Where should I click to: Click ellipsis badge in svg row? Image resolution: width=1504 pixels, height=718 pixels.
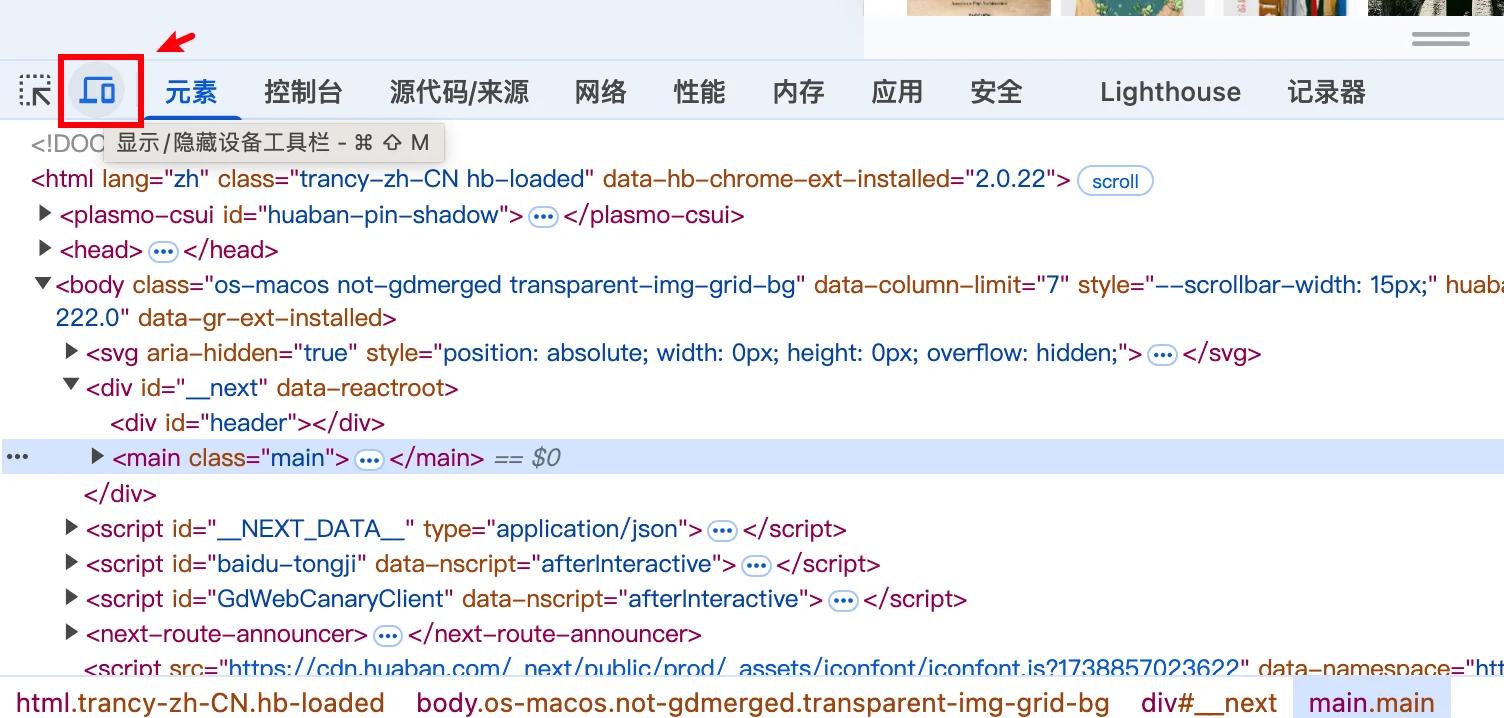1162,355
